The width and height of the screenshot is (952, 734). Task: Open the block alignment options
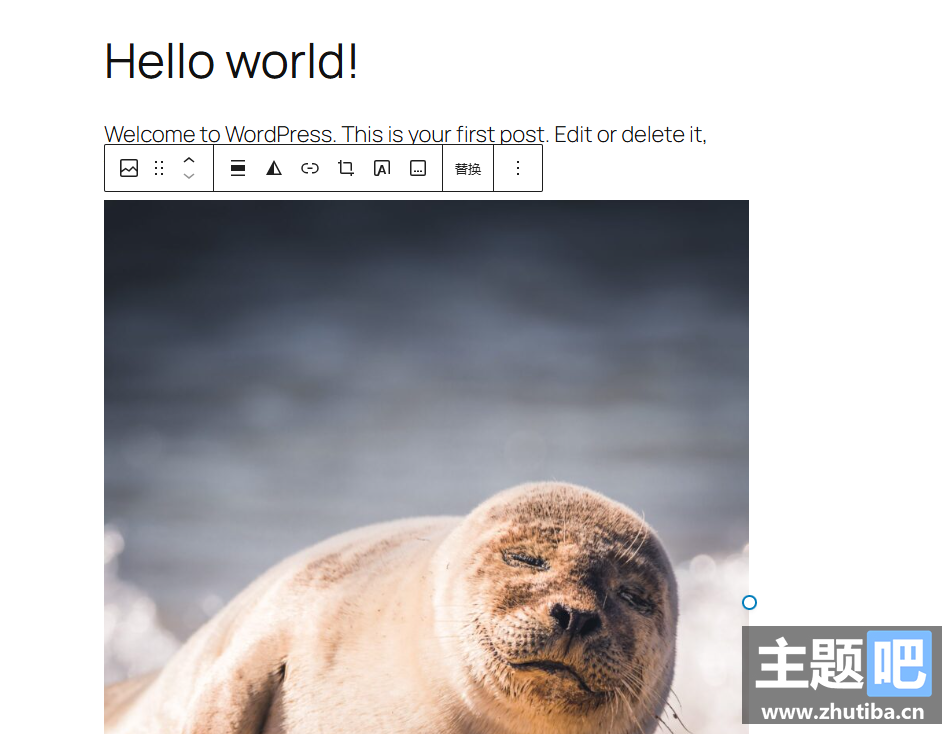tap(238, 168)
